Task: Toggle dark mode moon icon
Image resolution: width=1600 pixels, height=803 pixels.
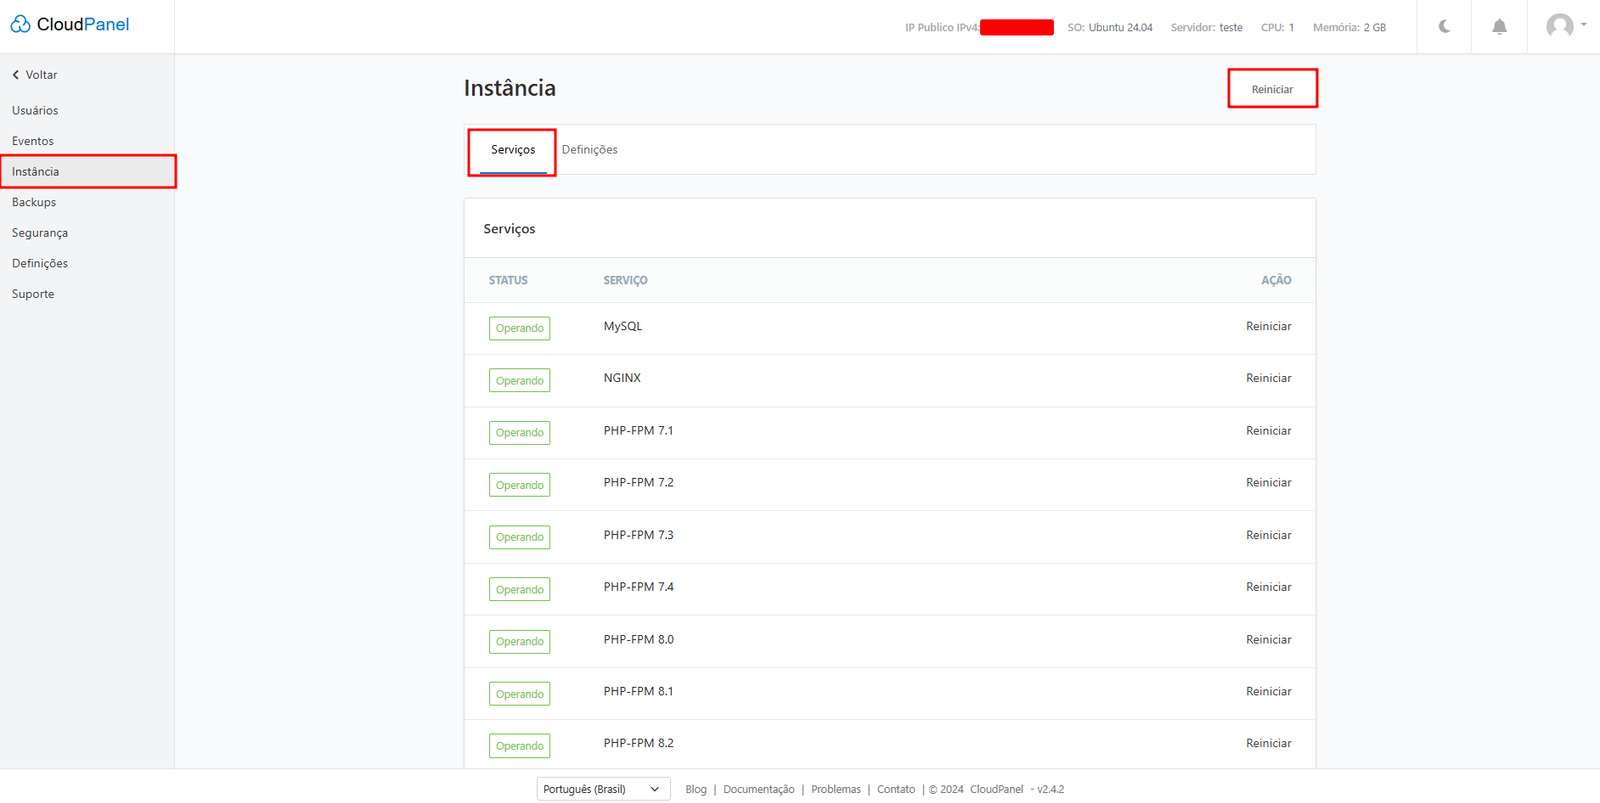Action: [x=1444, y=27]
